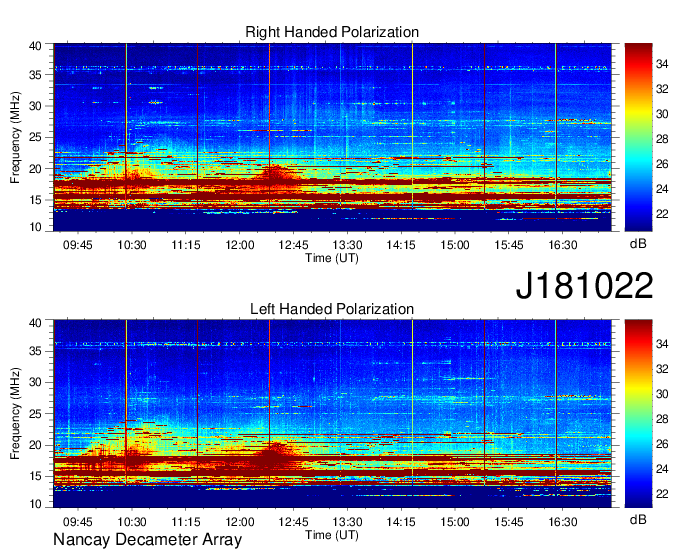Click the 34 dB mark on top color bar

662,65
